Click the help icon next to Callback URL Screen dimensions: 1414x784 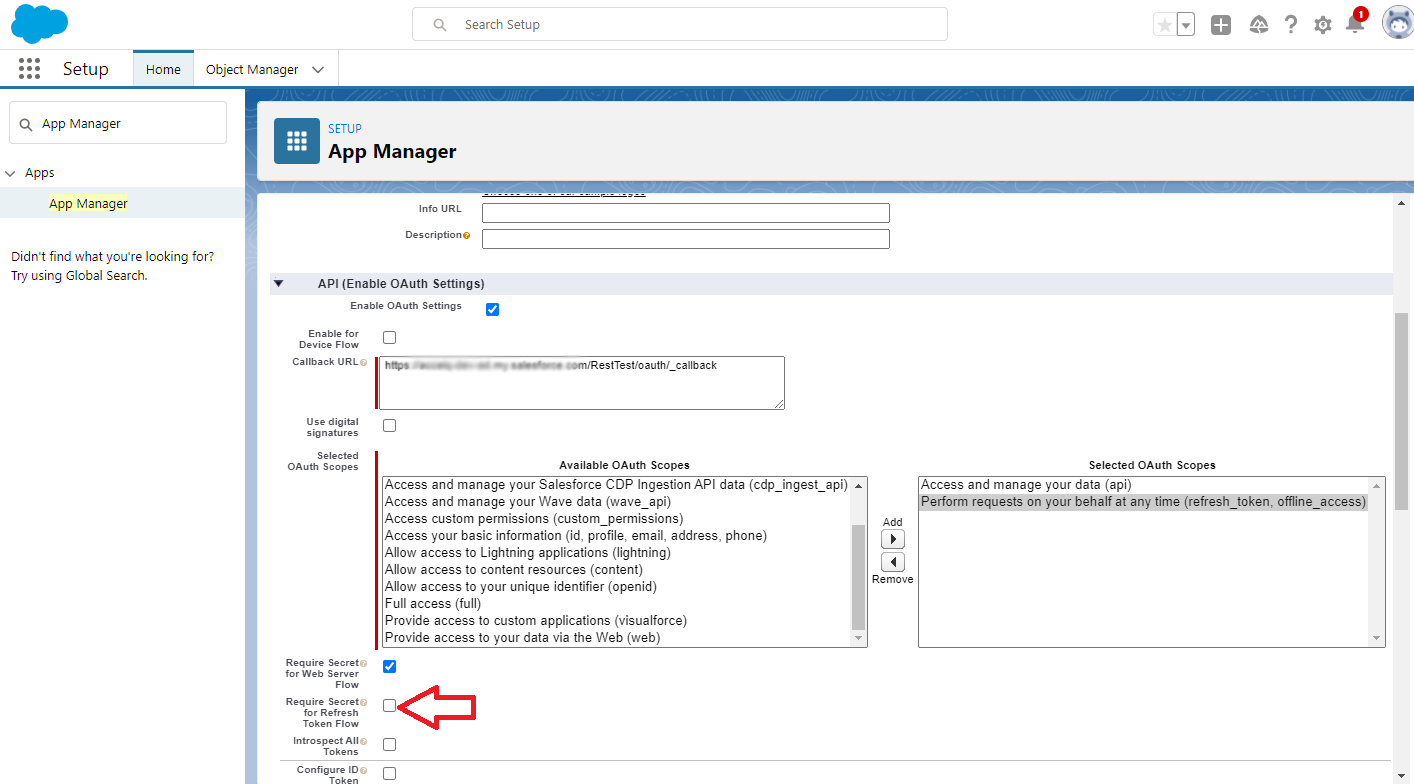click(x=363, y=363)
